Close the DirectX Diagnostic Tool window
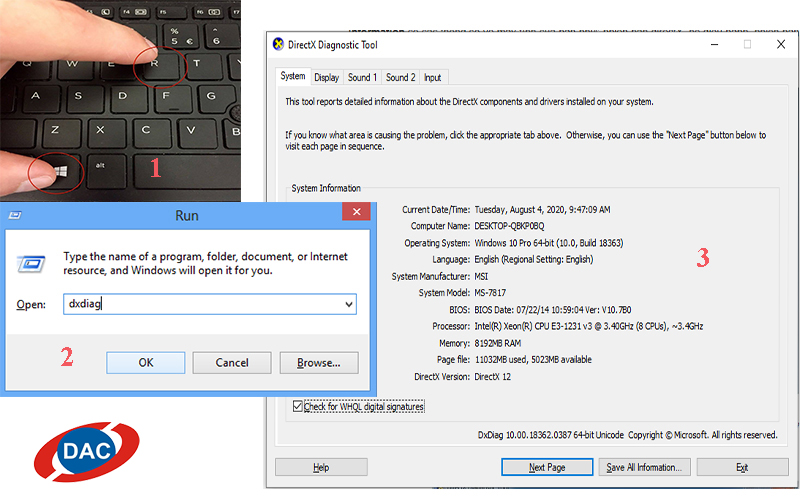The image size is (800, 500). (x=781, y=44)
